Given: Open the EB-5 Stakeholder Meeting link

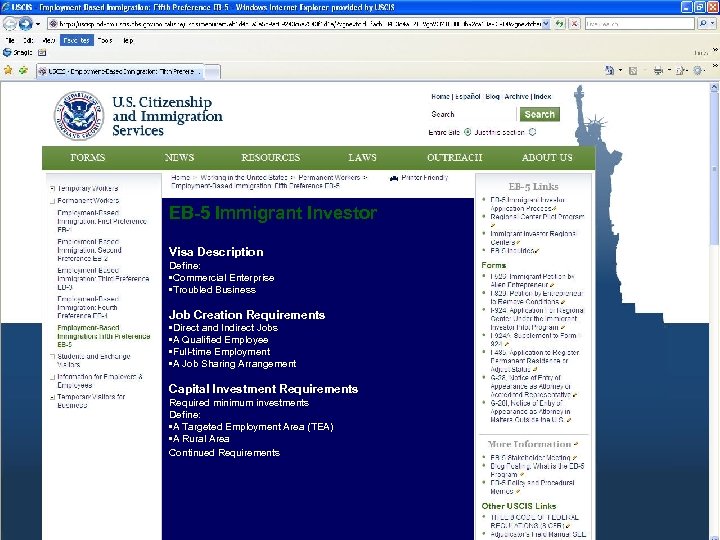Looking at the screenshot, I should (x=530, y=458).
